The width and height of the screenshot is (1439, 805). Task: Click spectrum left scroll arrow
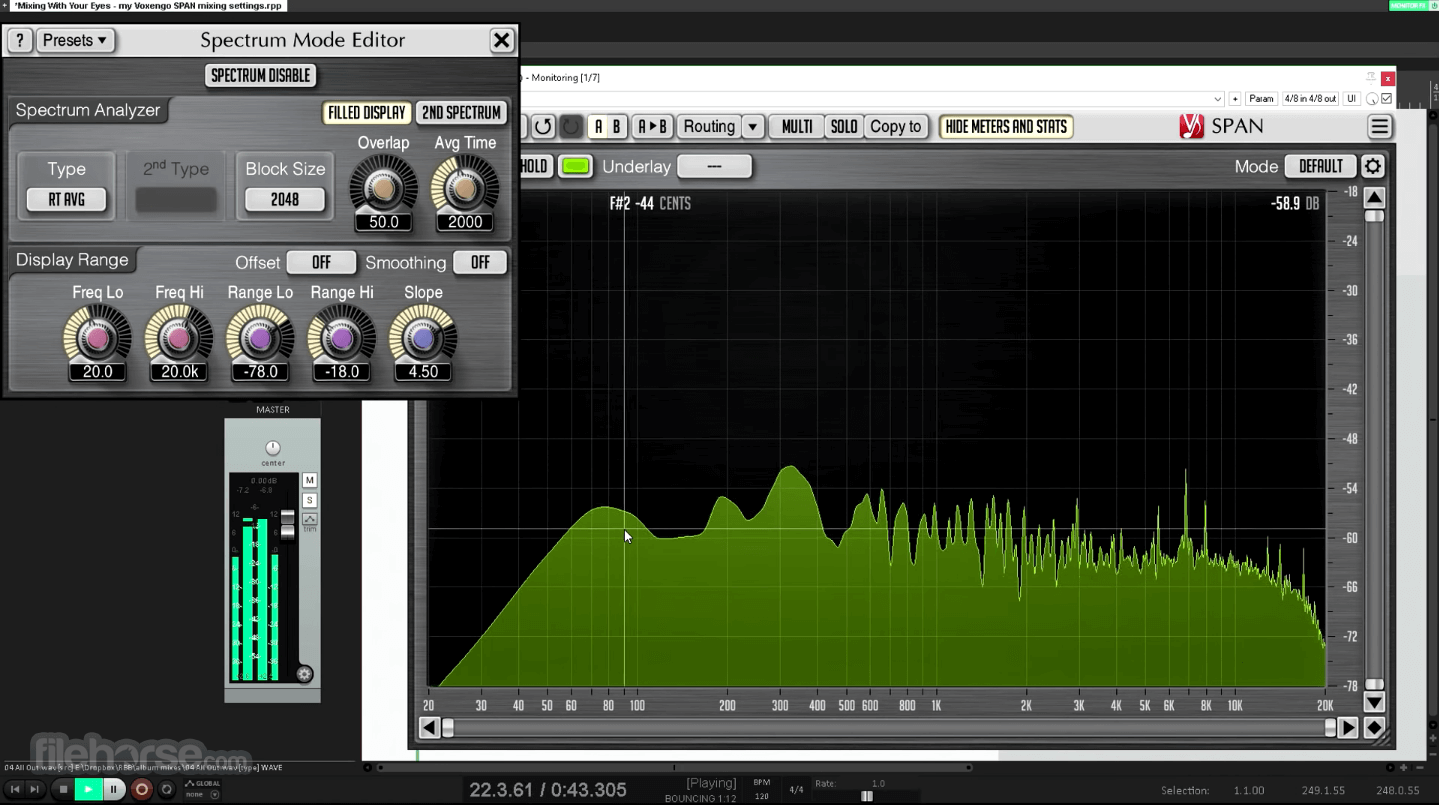(429, 728)
